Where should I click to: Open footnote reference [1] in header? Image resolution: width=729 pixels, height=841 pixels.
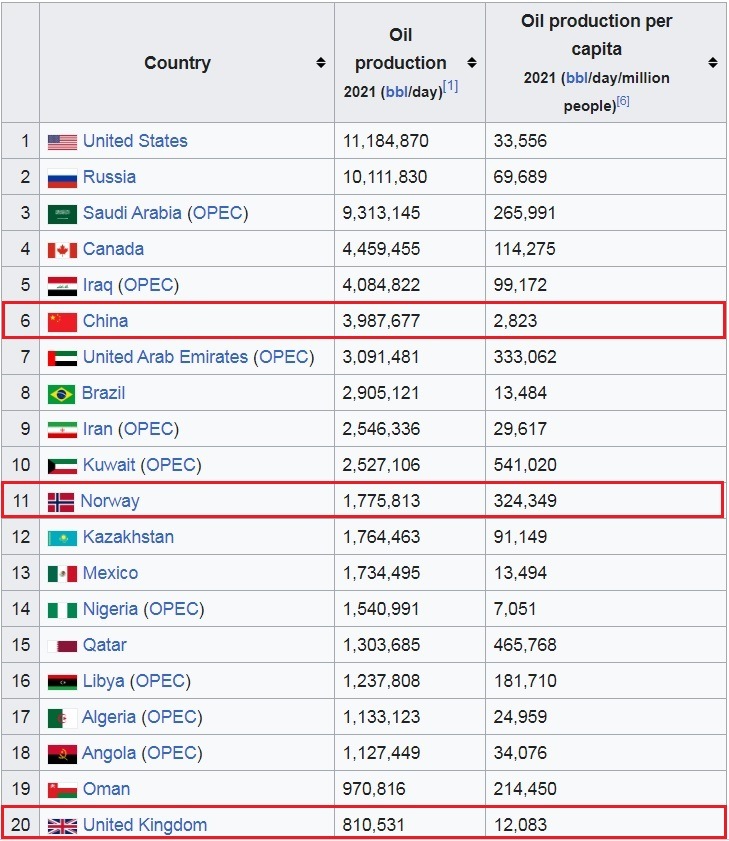(x=450, y=87)
